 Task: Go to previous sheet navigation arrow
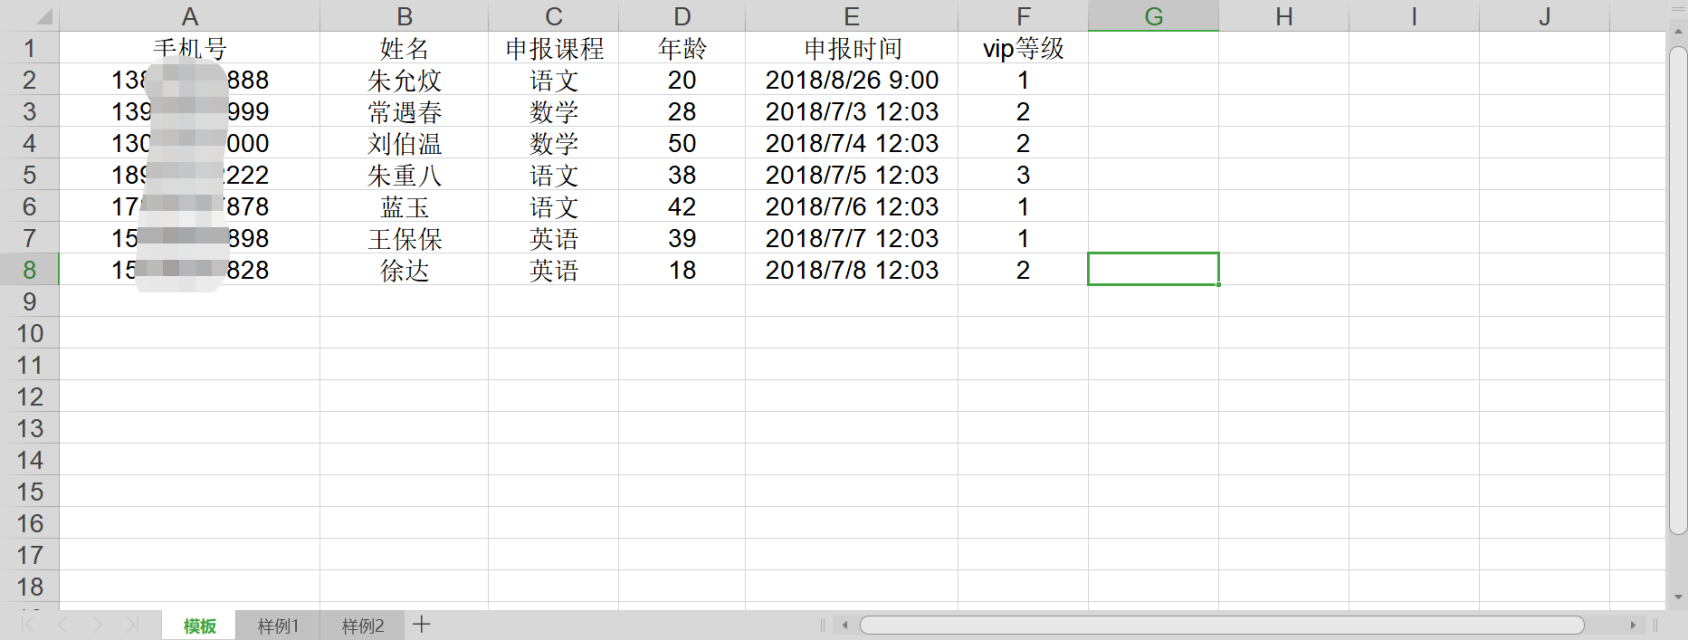pyautogui.click(x=62, y=625)
